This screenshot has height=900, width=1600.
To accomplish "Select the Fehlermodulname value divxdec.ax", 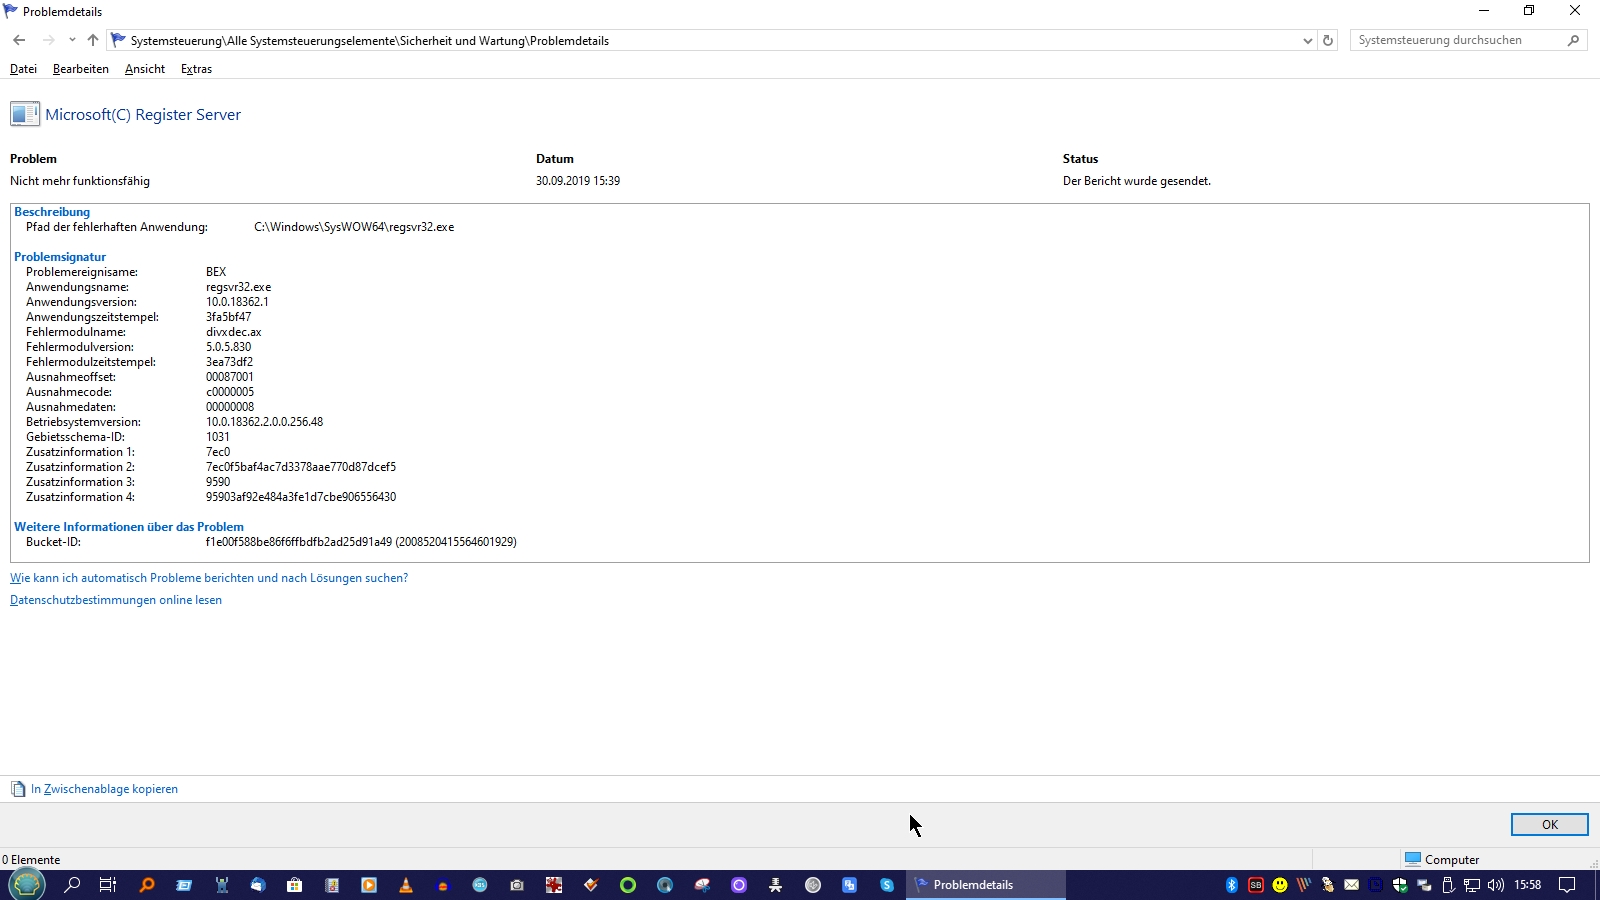I will (234, 332).
